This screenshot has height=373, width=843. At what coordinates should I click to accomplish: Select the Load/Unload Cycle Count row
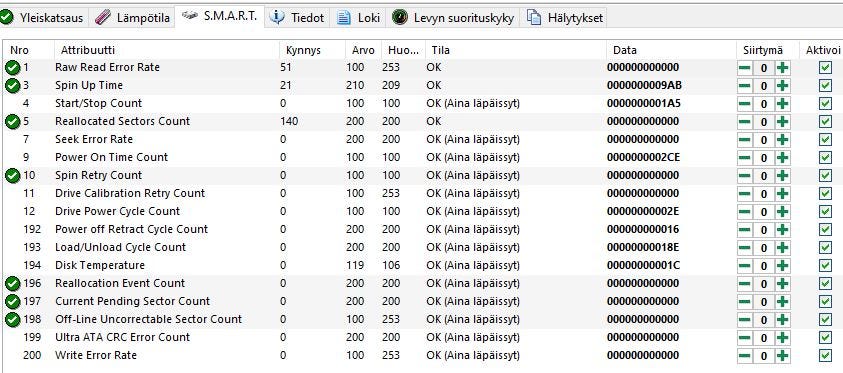(x=422, y=247)
